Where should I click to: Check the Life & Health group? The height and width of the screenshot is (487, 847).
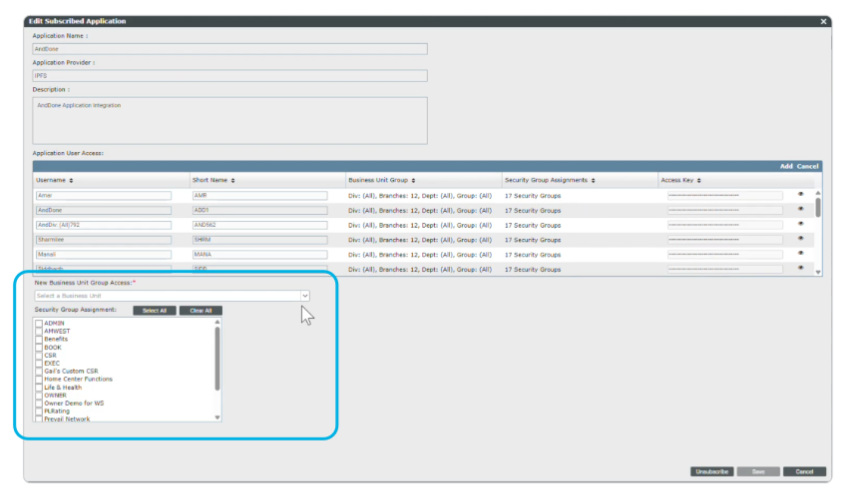pos(39,388)
